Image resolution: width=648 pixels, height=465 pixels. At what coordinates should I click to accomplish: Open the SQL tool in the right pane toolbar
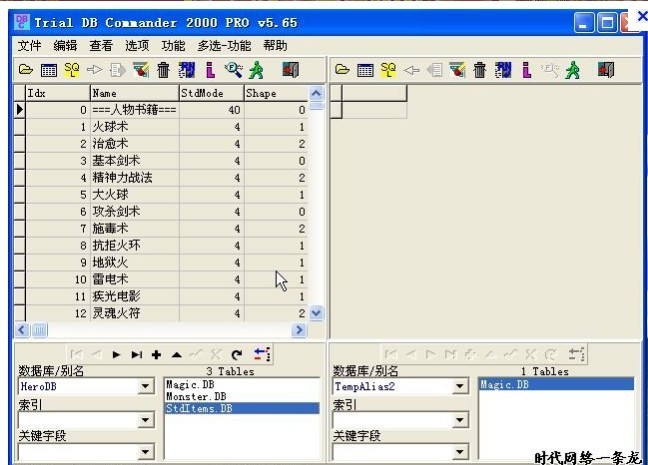coord(388,70)
